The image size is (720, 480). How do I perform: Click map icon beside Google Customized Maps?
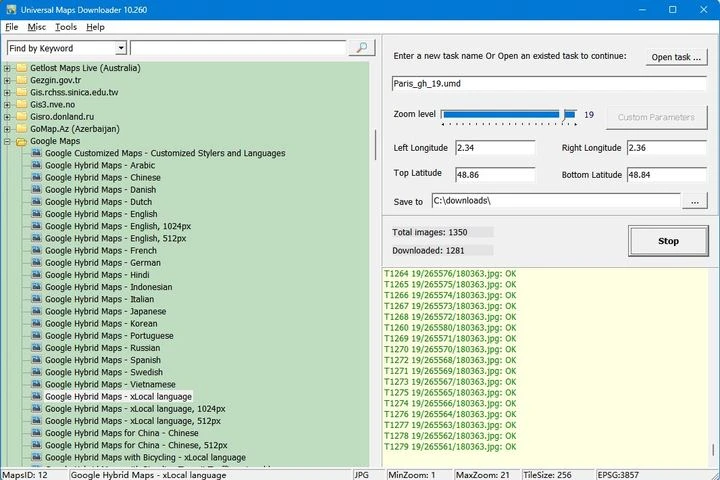point(36,153)
